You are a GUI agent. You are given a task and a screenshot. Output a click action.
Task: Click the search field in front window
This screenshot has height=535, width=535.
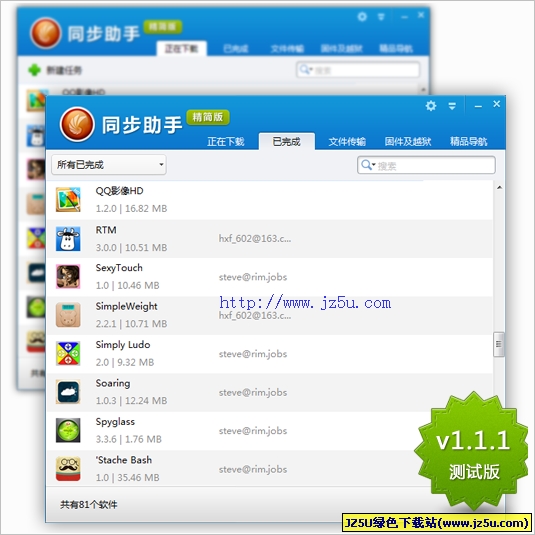pos(426,165)
